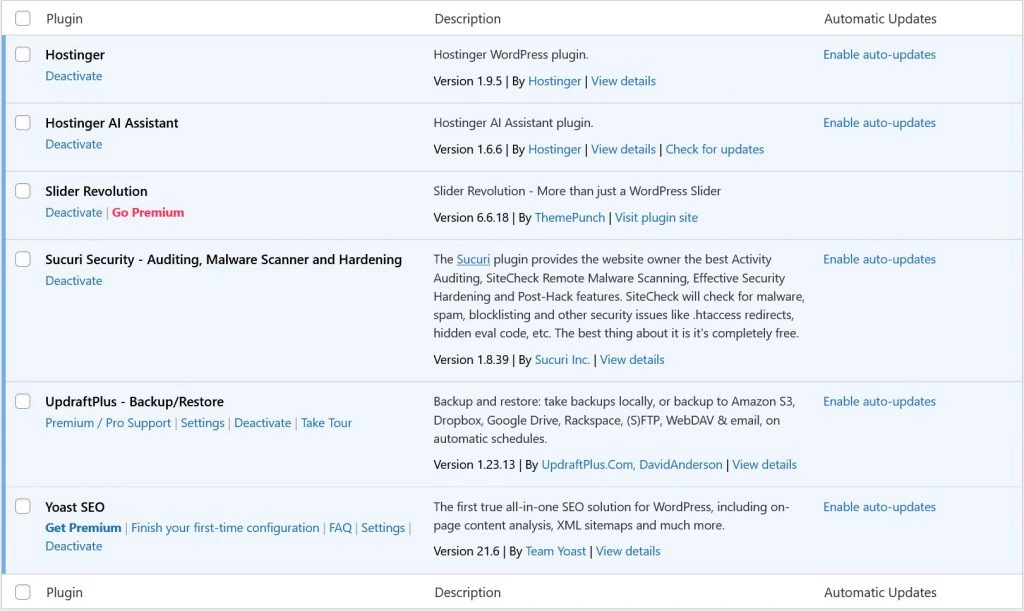The image size is (1024, 611).
Task: Check the Sucuri Security plugin checkbox
Action: coord(23,259)
